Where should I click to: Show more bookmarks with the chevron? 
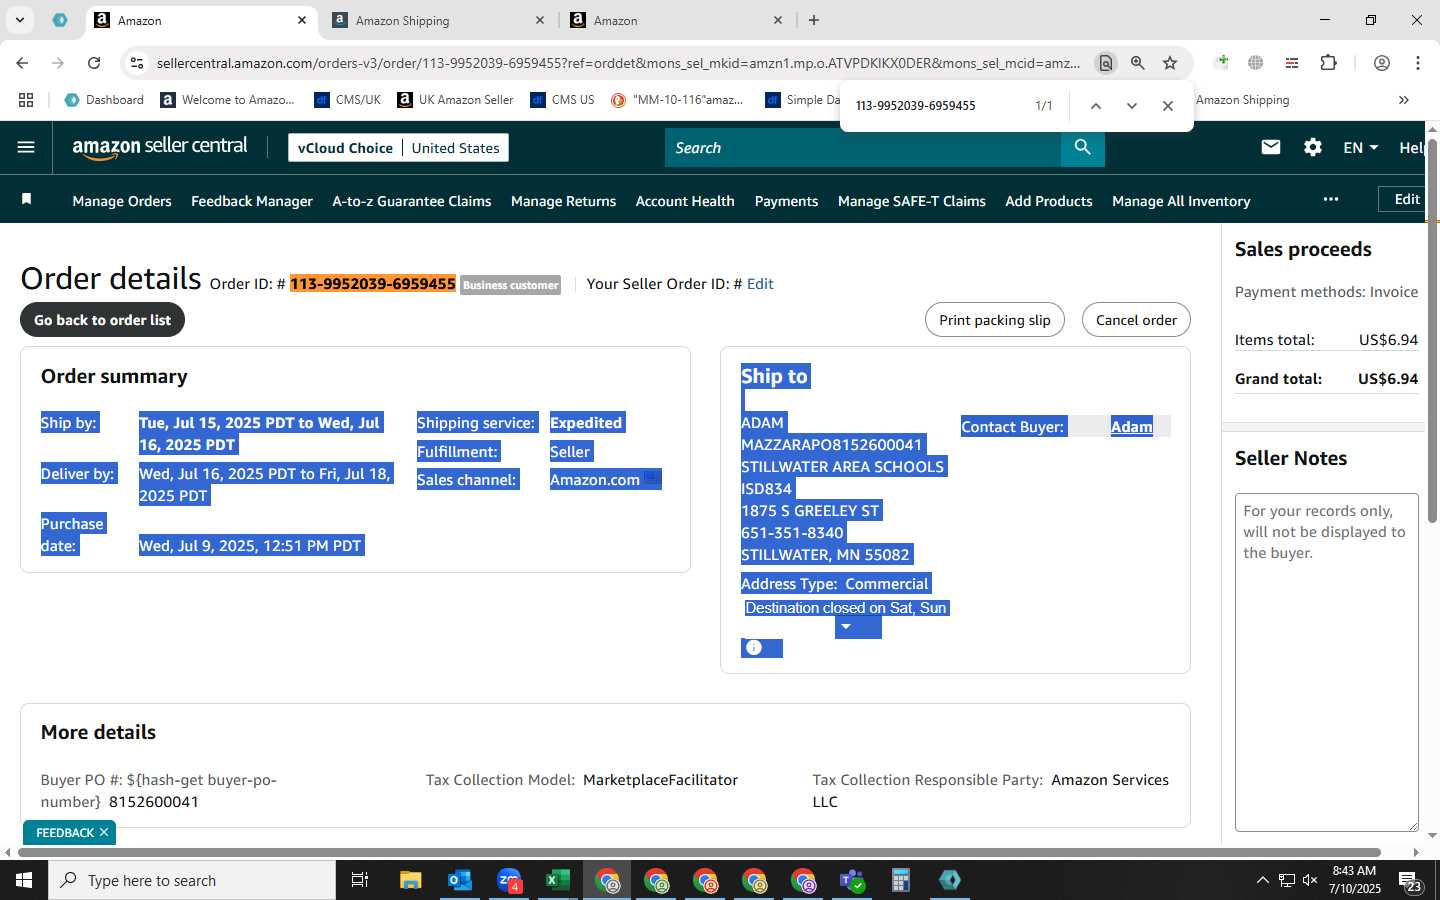[1403, 100]
